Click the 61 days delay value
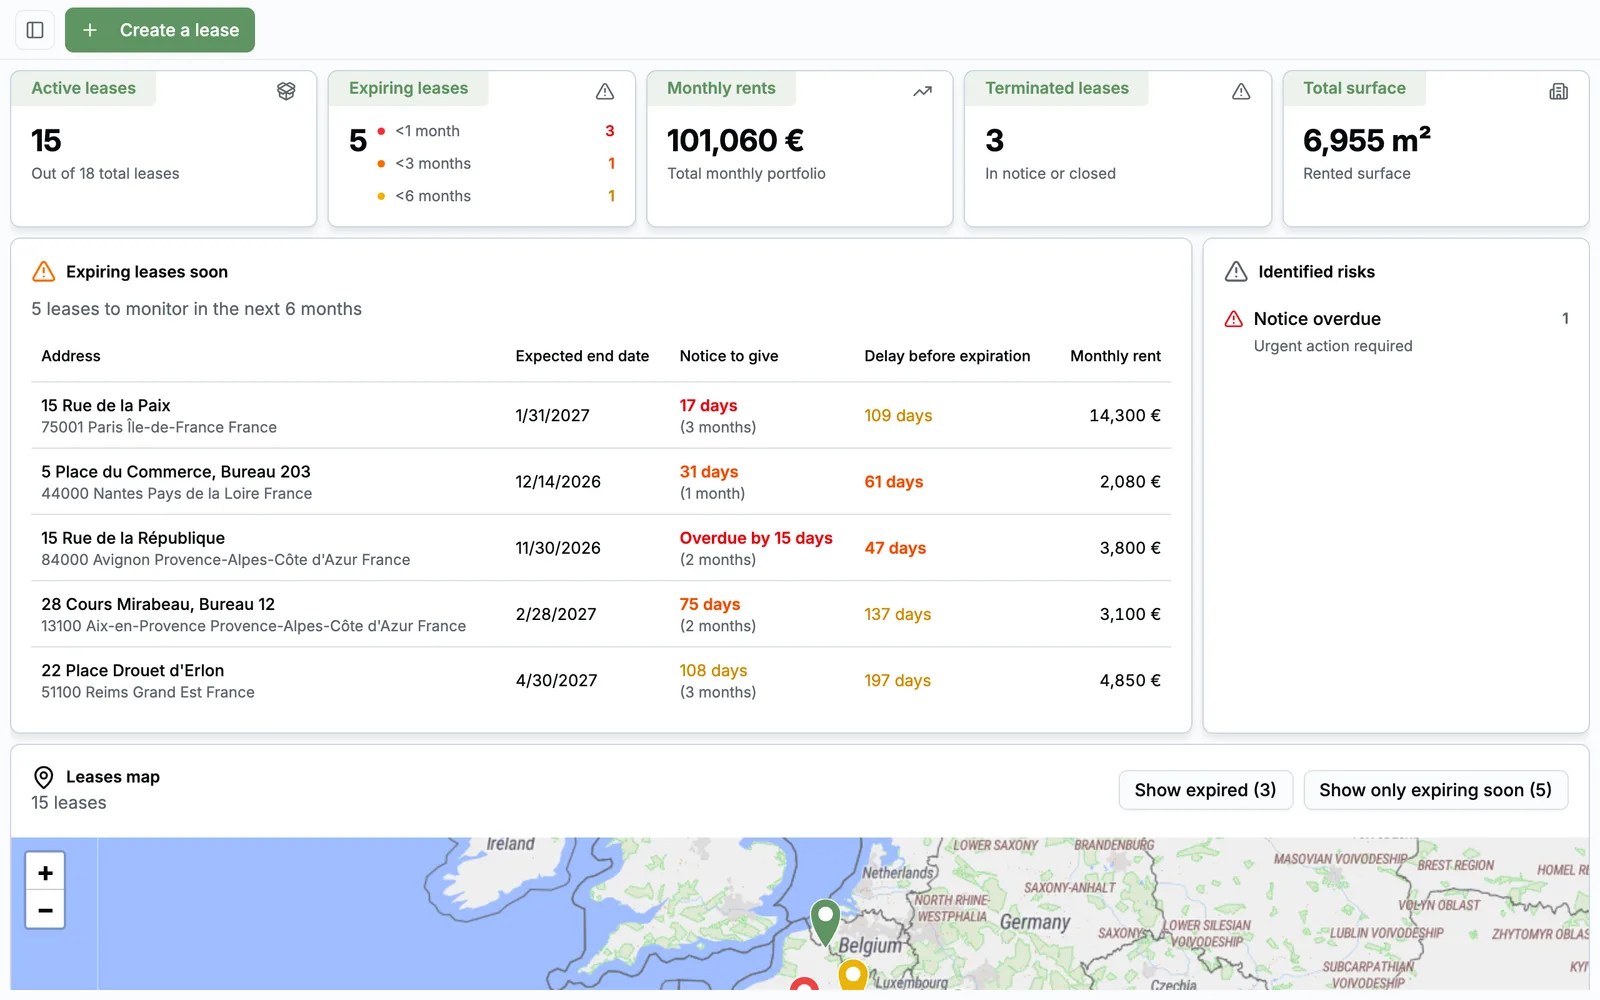1600x1000 pixels. (x=894, y=482)
